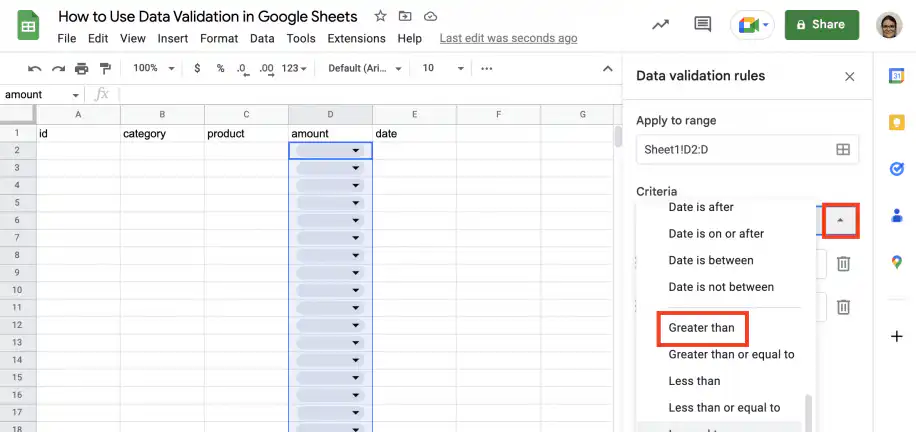
Task: Undo the last action
Action: click(x=34, y=69)
